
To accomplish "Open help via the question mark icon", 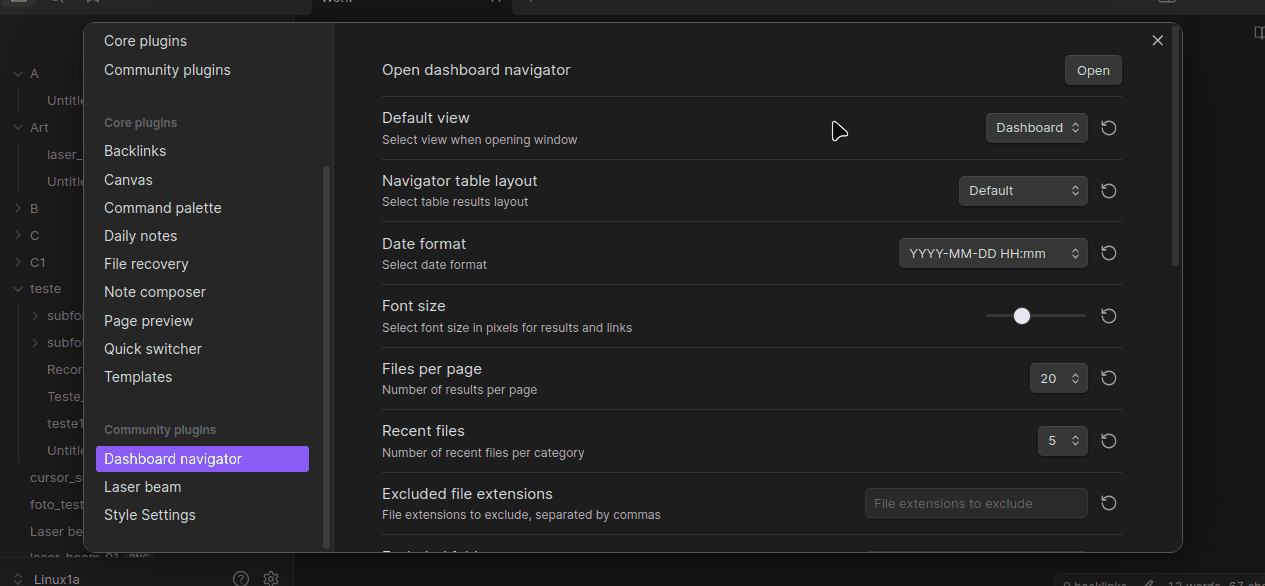I will coord(240,578).
